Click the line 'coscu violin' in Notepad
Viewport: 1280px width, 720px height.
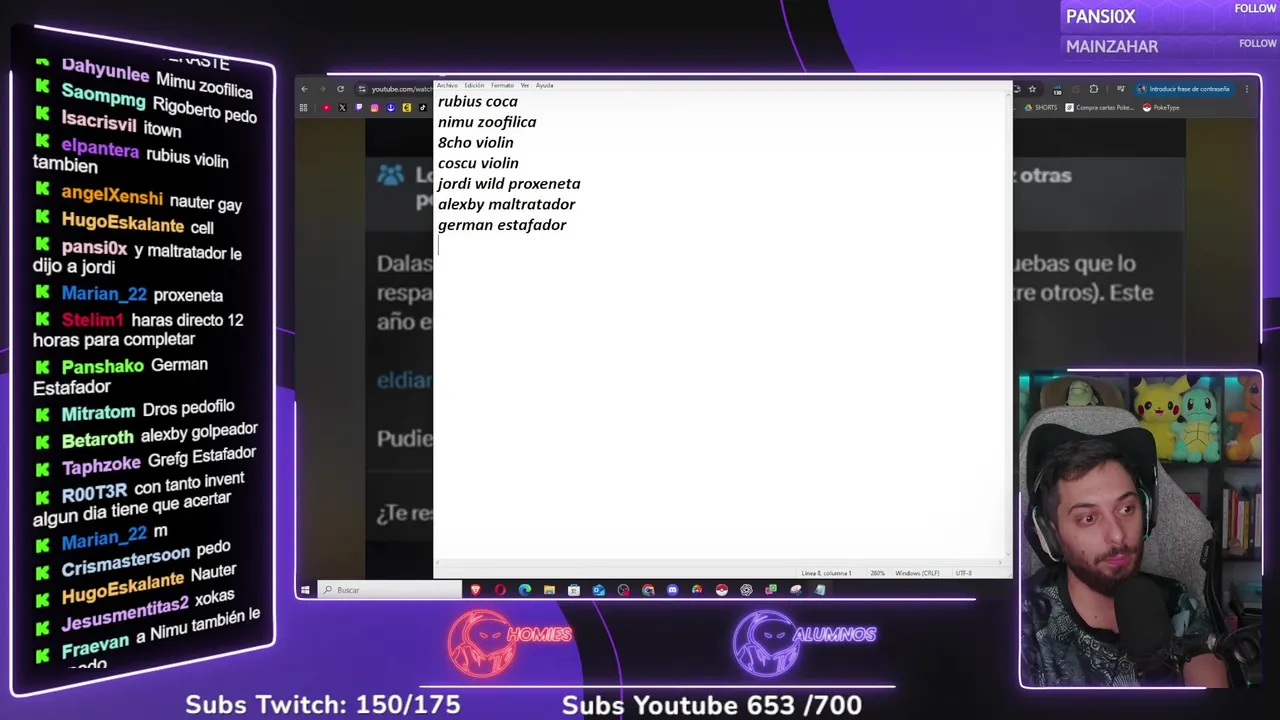pyautogui.click(x=478, y=163)
